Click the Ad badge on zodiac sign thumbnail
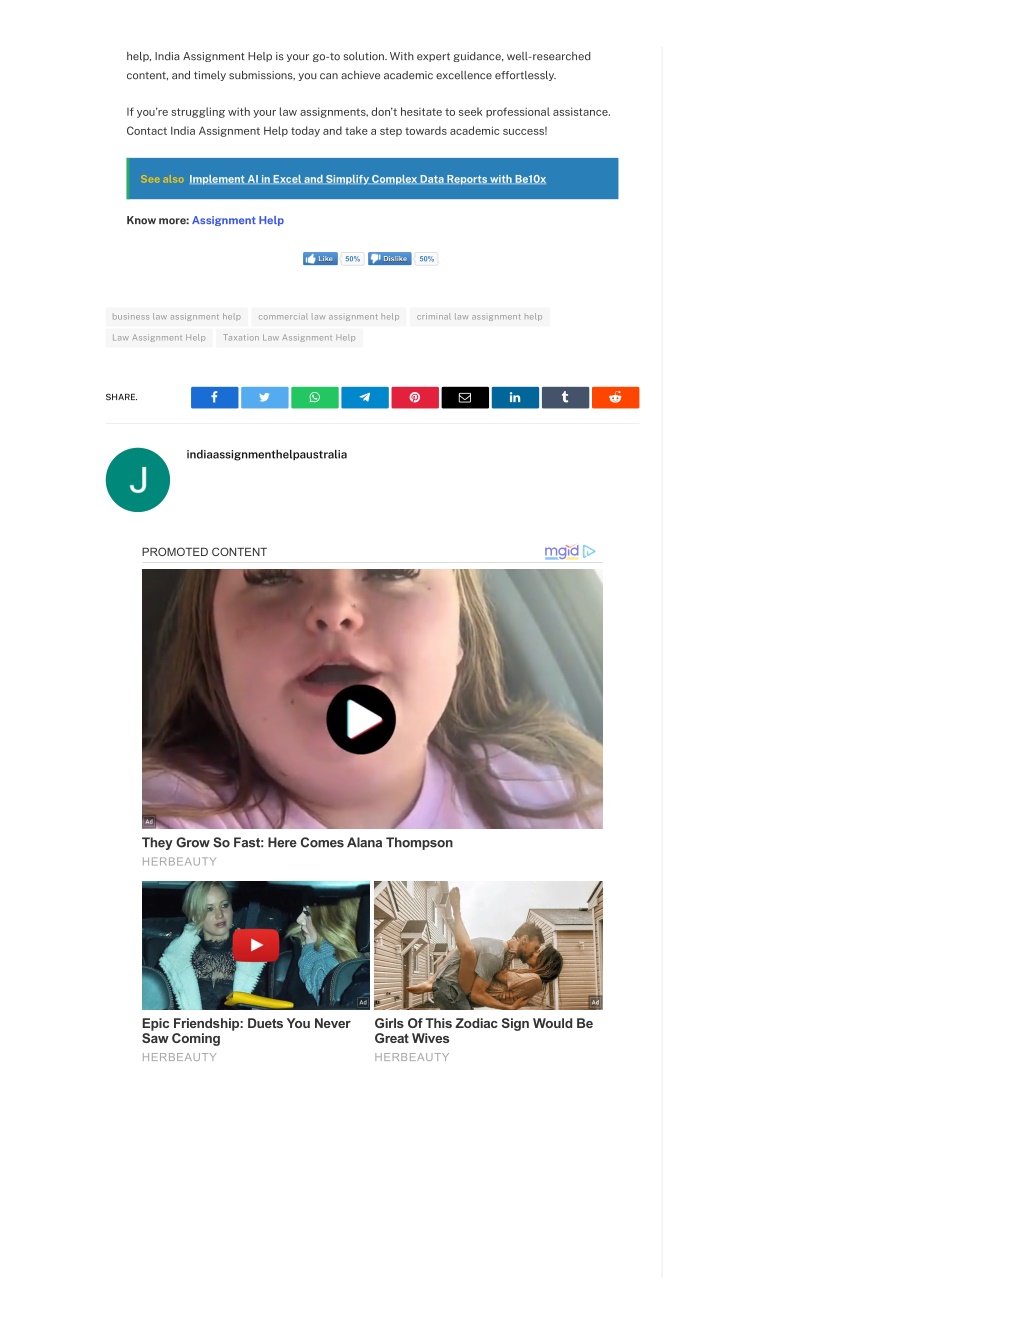 (595, 1002)
